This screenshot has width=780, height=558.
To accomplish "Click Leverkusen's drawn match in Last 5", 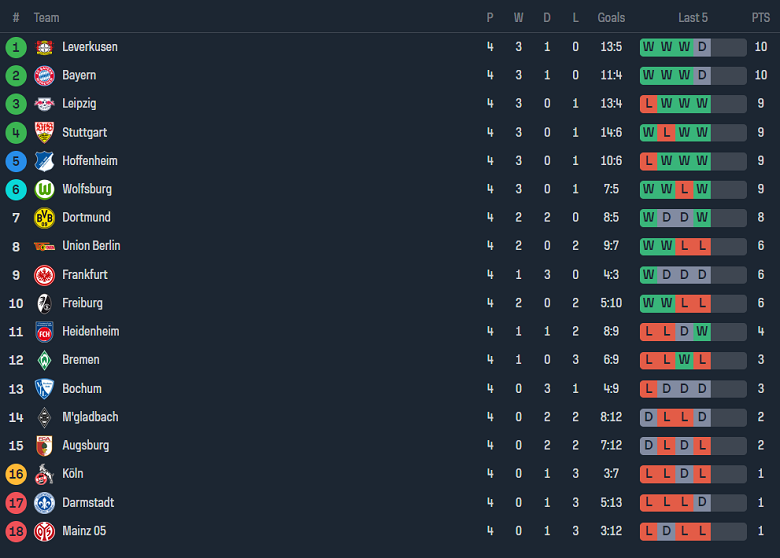I will coord(702,47).
